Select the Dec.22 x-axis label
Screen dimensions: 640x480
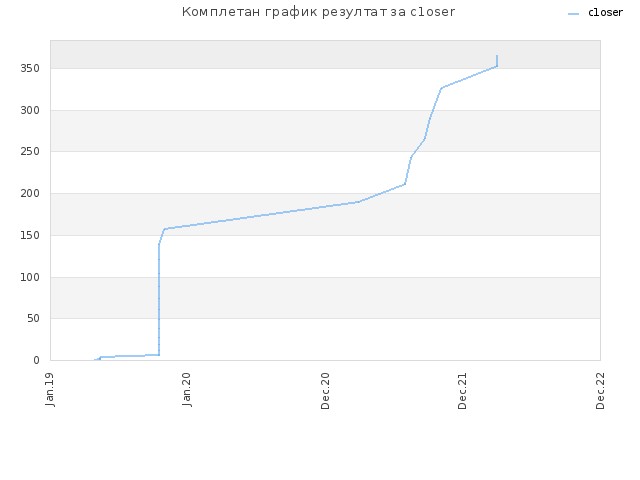pos(600,391)
